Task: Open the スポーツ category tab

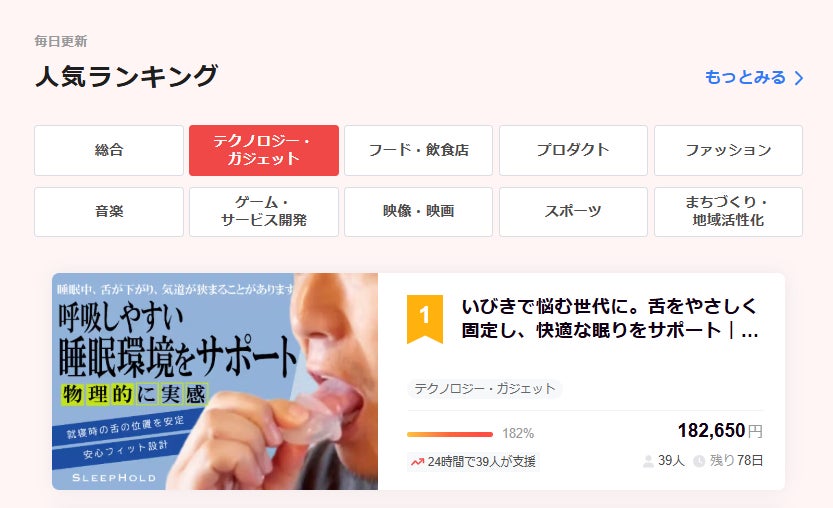Action: click(573, 211)
